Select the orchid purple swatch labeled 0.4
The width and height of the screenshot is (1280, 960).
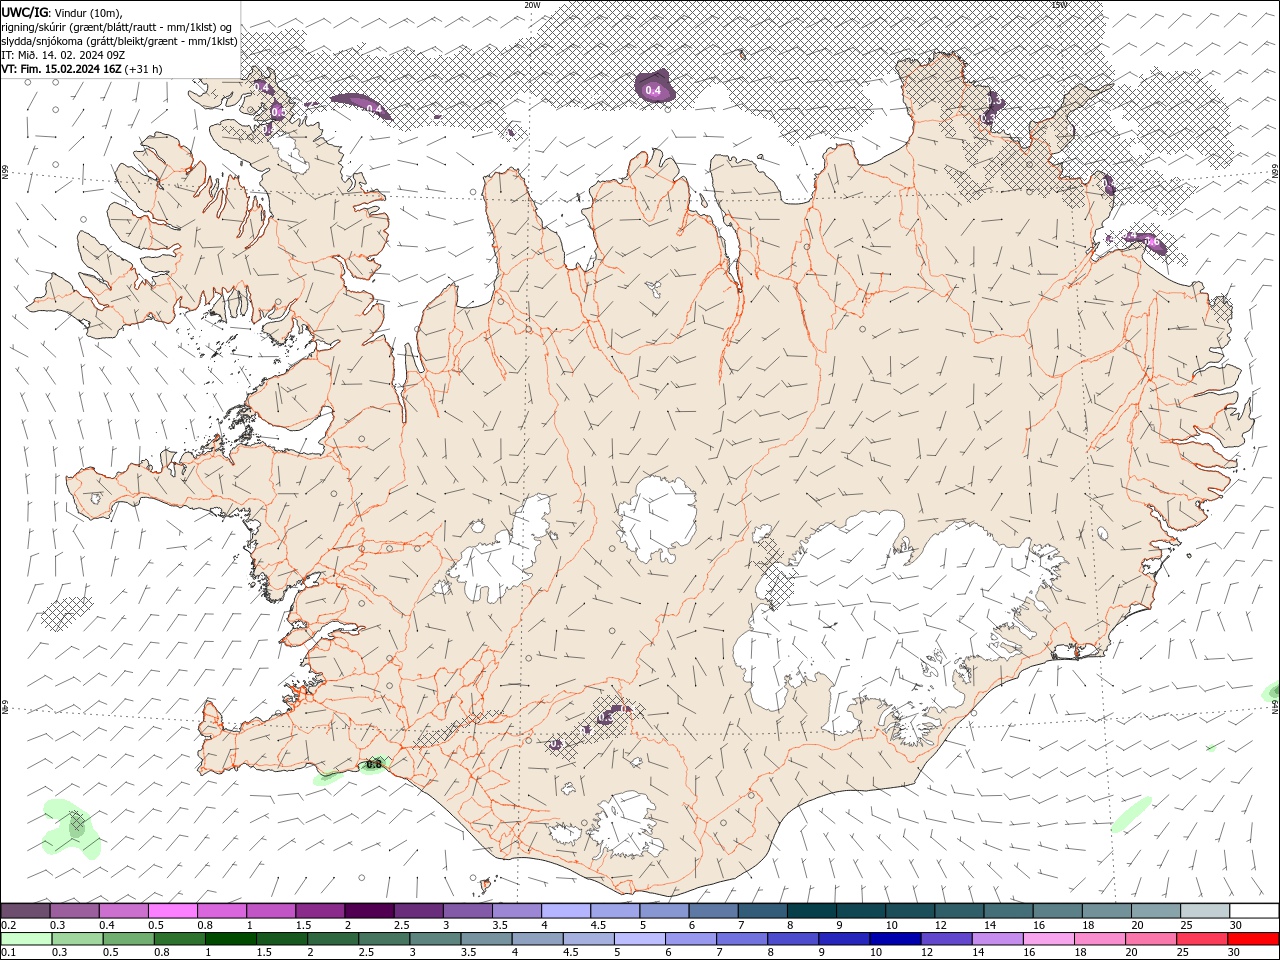(124, 911)
